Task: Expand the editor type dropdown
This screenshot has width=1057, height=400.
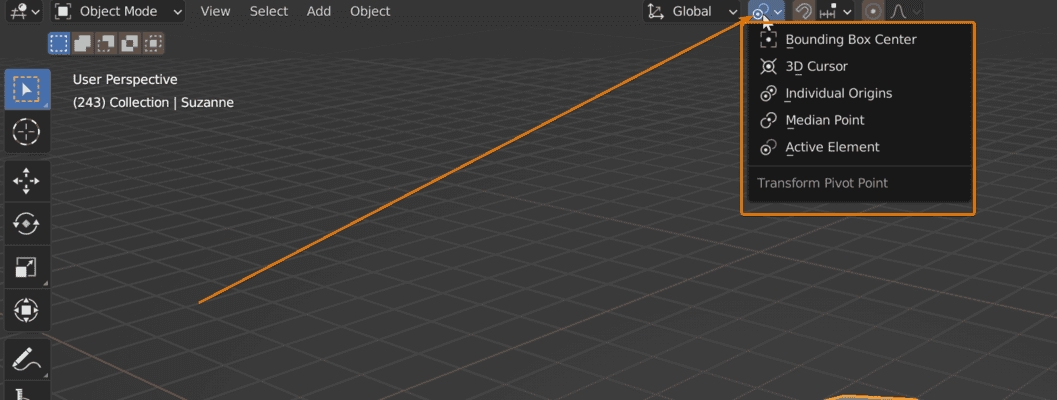Action: click(24, 12)
